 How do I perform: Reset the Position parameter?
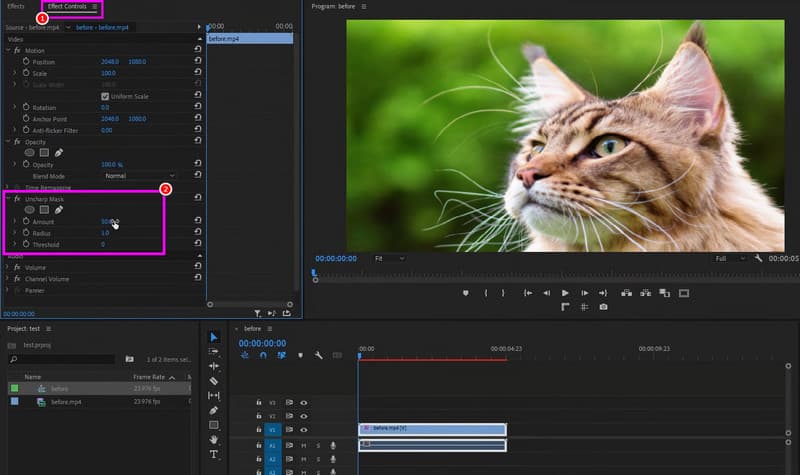(197, 60)
